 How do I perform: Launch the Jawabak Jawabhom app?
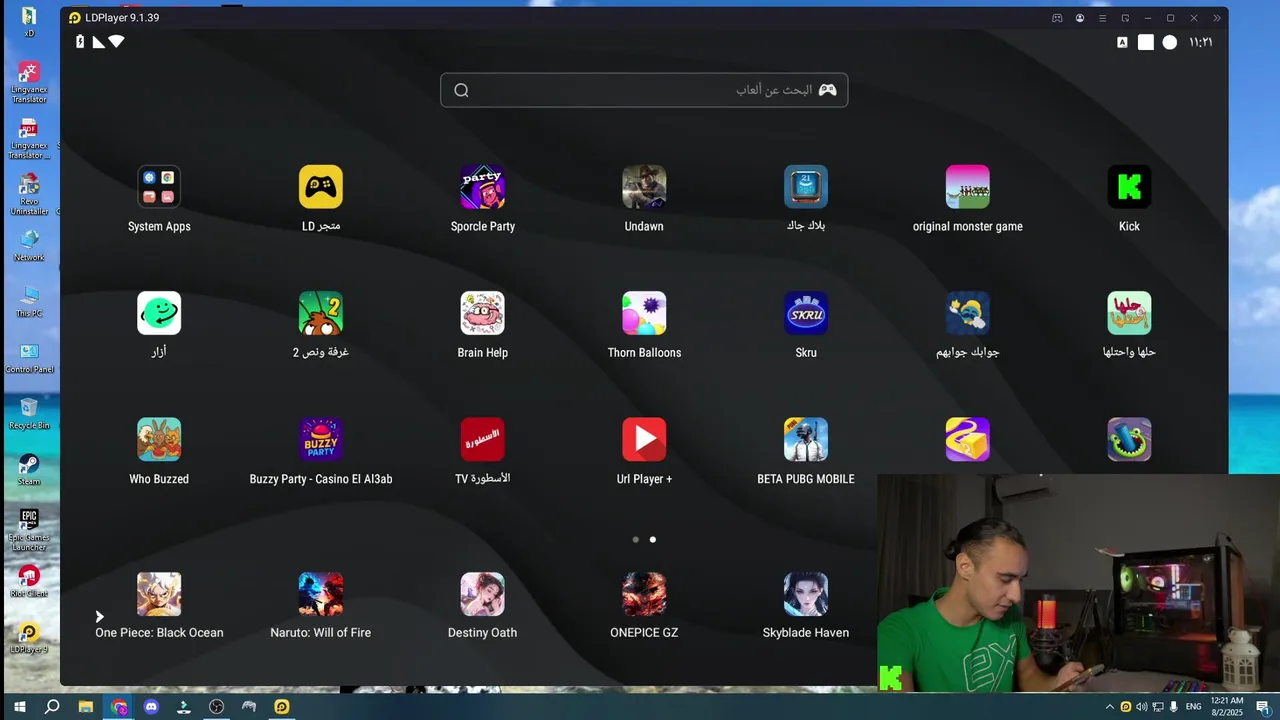[x=968, y=313]
